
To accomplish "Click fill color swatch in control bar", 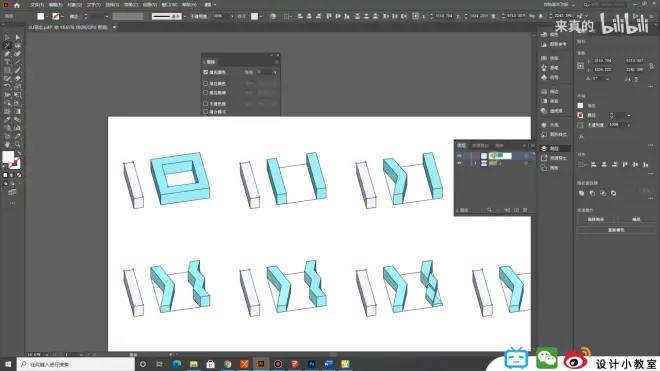I will click(x=40, y=16).
